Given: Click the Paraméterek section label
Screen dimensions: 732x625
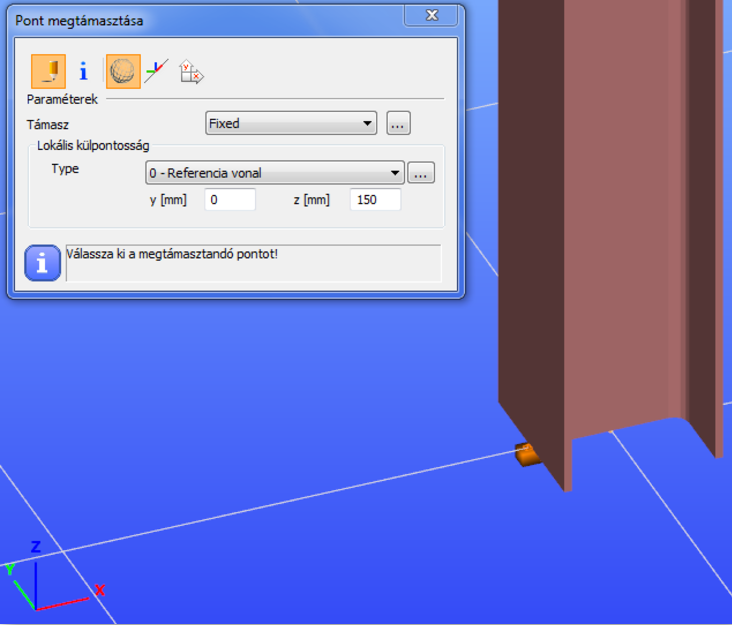Looking at the screenshot, I should 62,99.
